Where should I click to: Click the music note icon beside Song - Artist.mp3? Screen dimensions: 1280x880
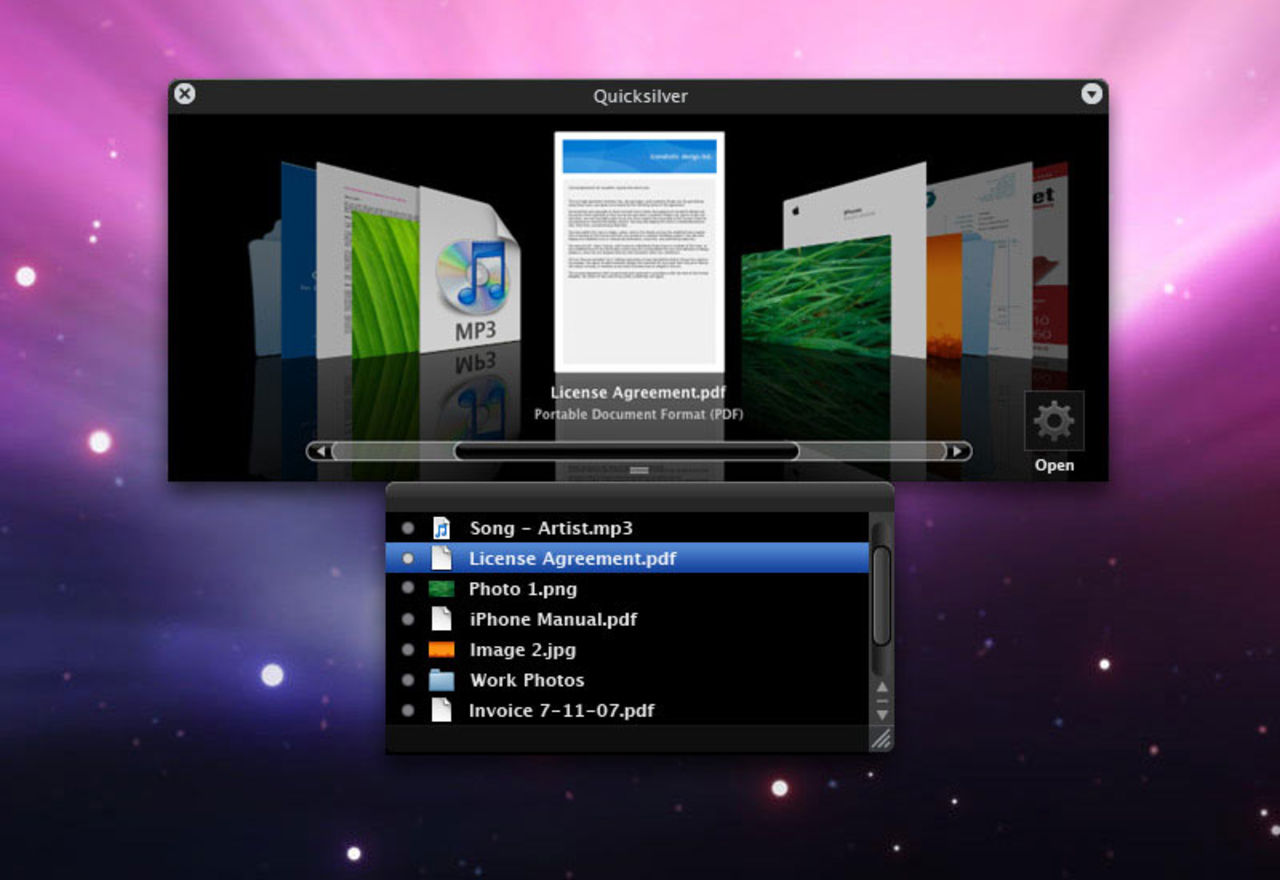click(441, 528)
